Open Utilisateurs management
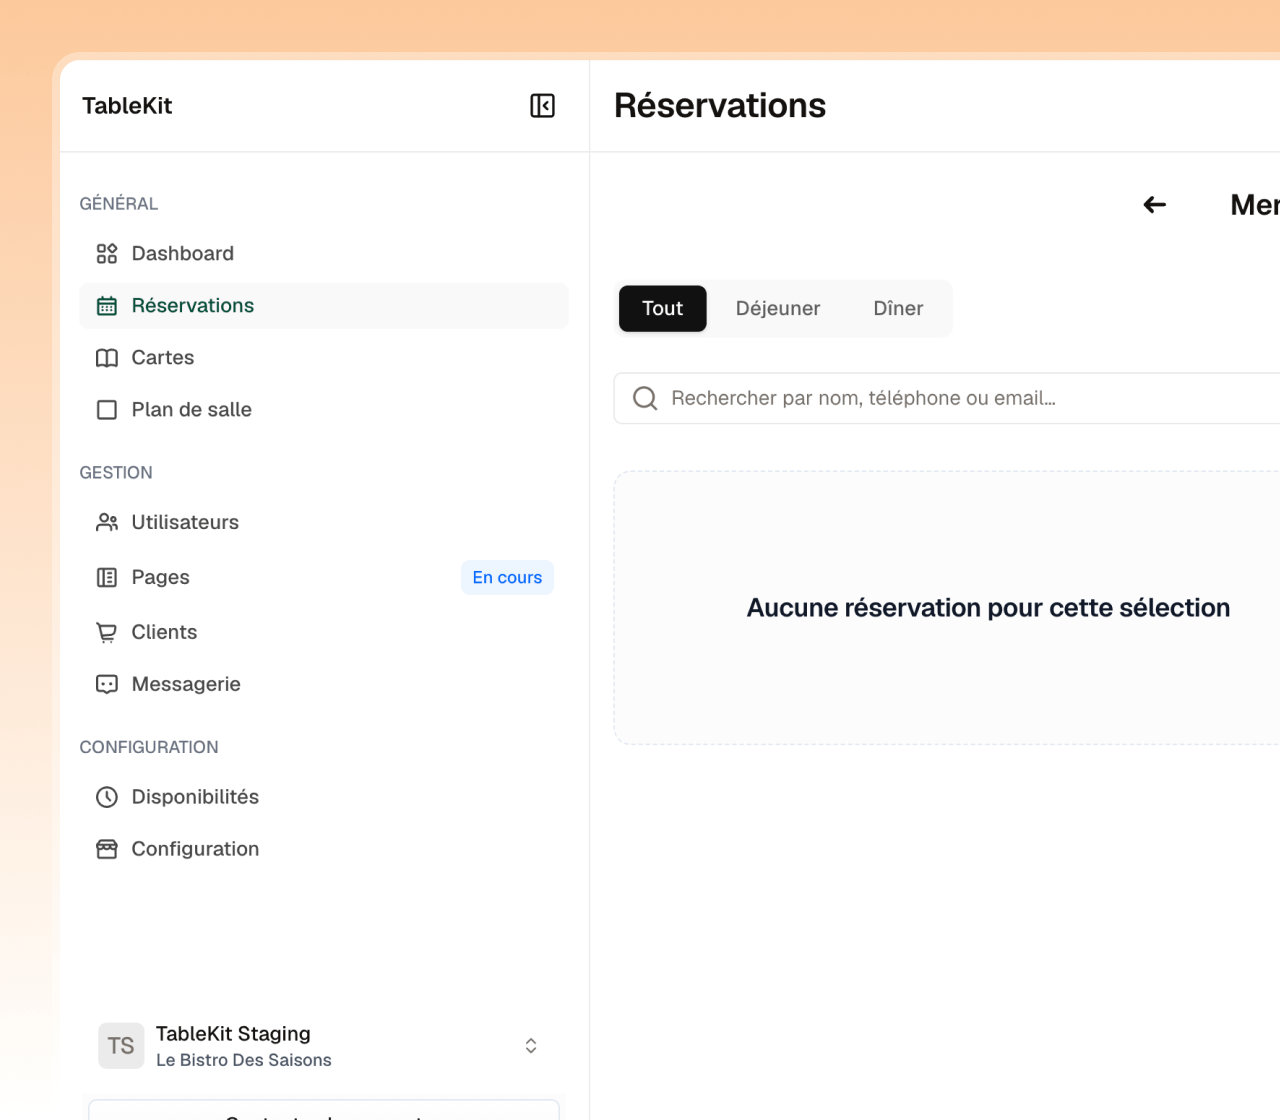 [x=324, y=522]
